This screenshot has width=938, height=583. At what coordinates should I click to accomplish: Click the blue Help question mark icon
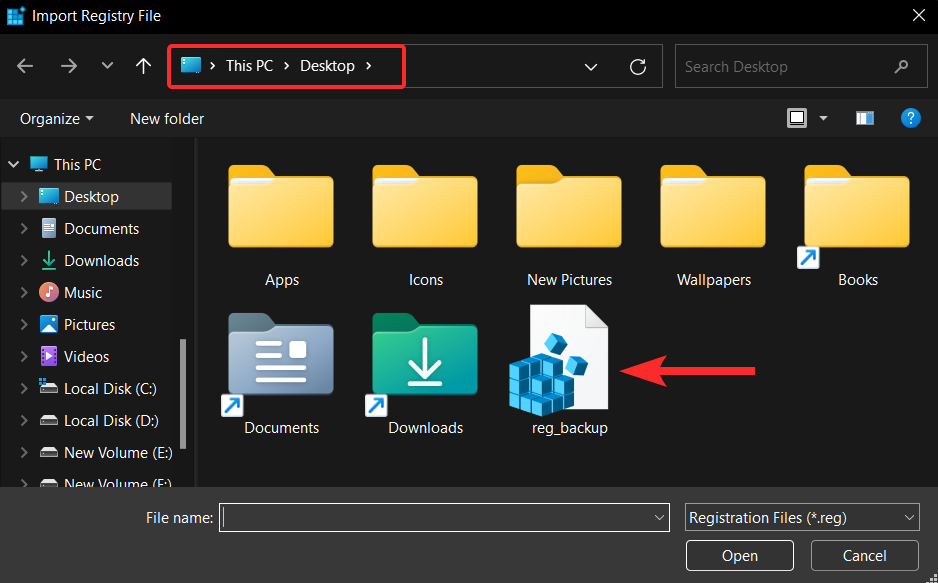point(910,118)
